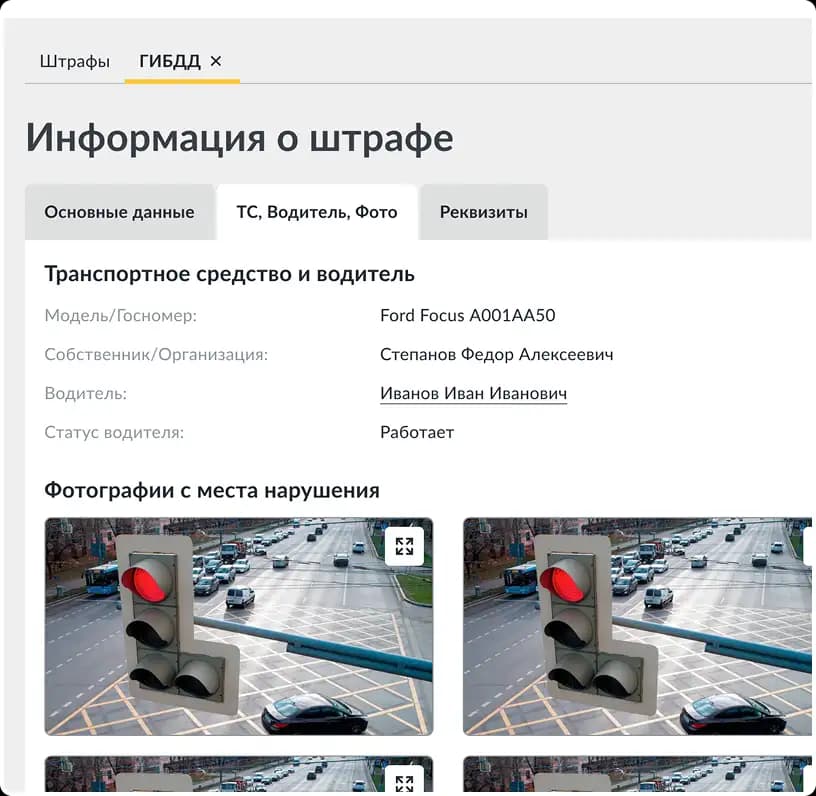Screen dimensions: 816x796
Task: Open the second violation photo on the right
Action: [x=638, y=626]
